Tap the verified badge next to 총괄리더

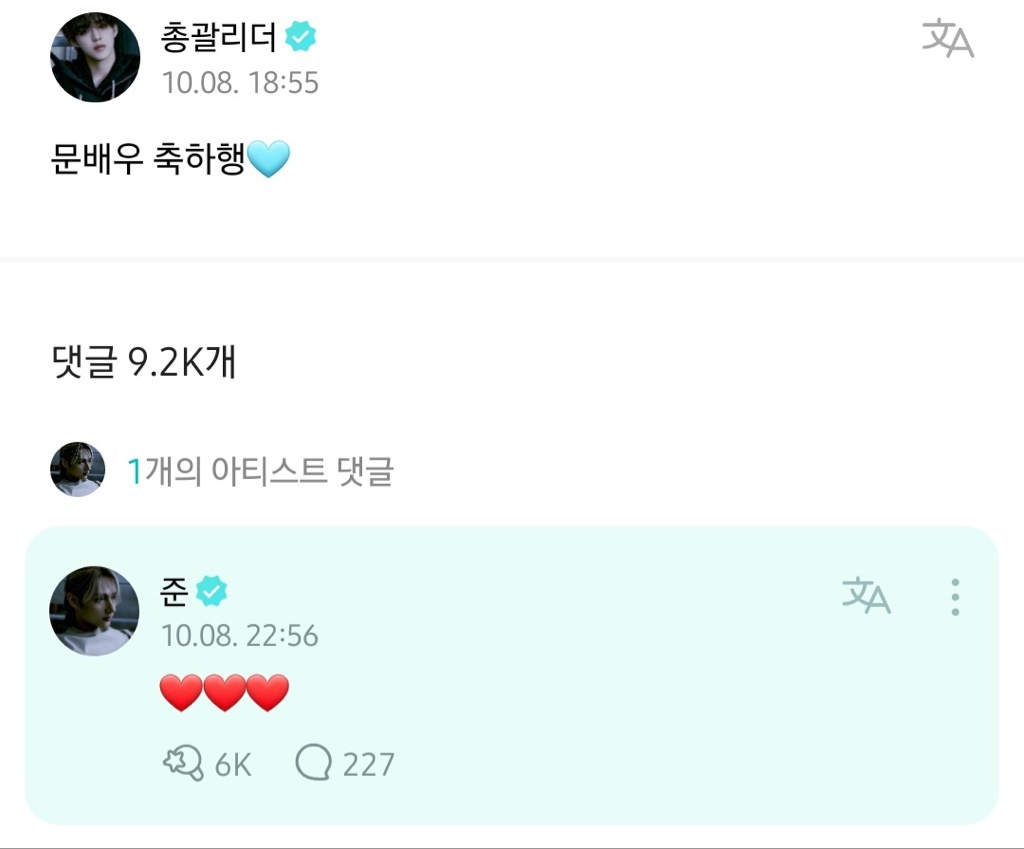coord(300,36)
